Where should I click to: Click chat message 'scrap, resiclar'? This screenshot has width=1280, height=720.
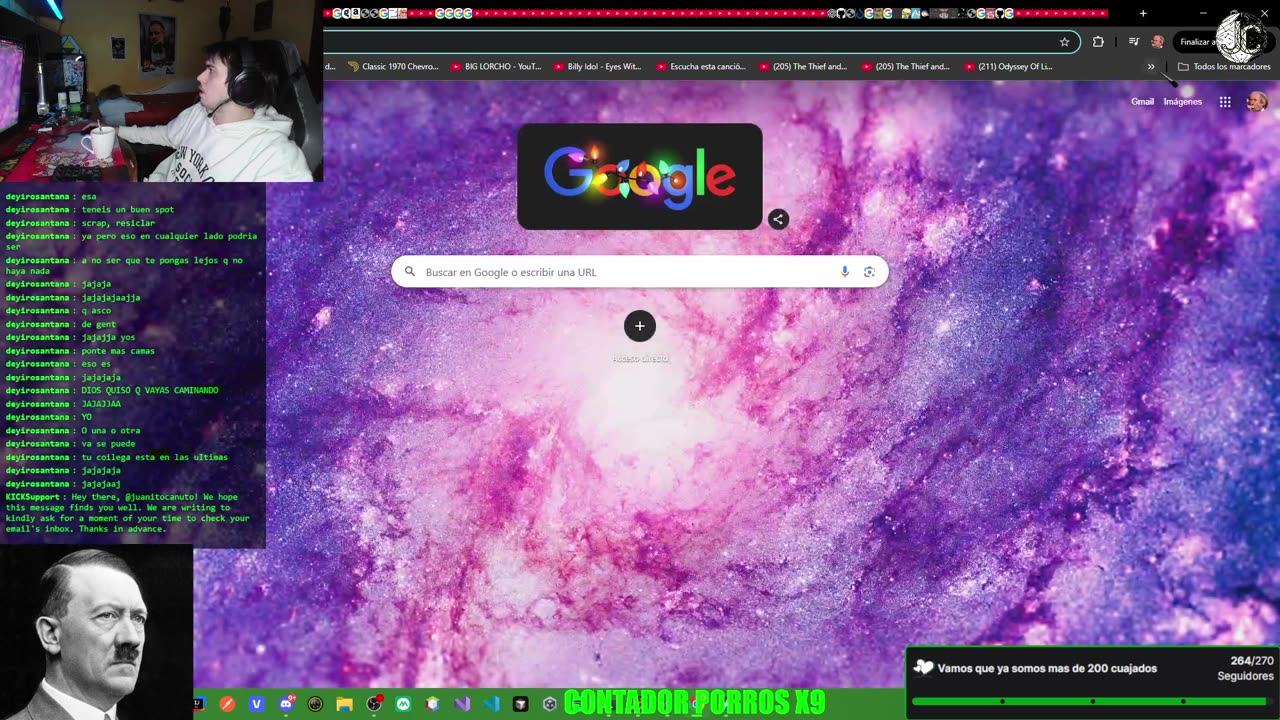tap(118, 223)
